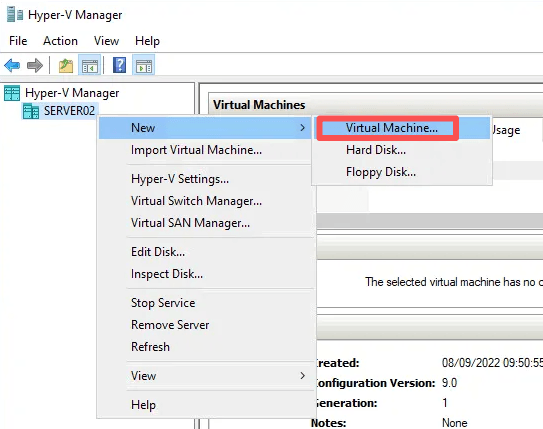This screenshot has height=429, width=543.
Task: Click the Back arrow toolbar icon
Action: point(12,65)
